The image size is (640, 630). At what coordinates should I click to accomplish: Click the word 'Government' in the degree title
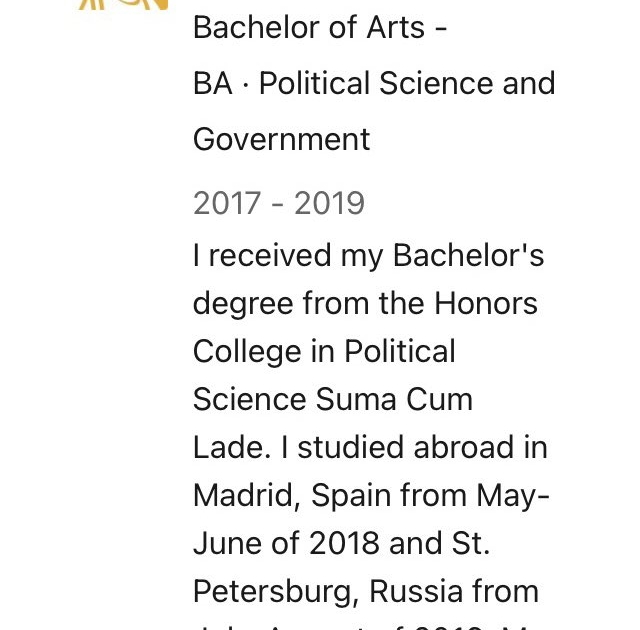coord(282,140)
